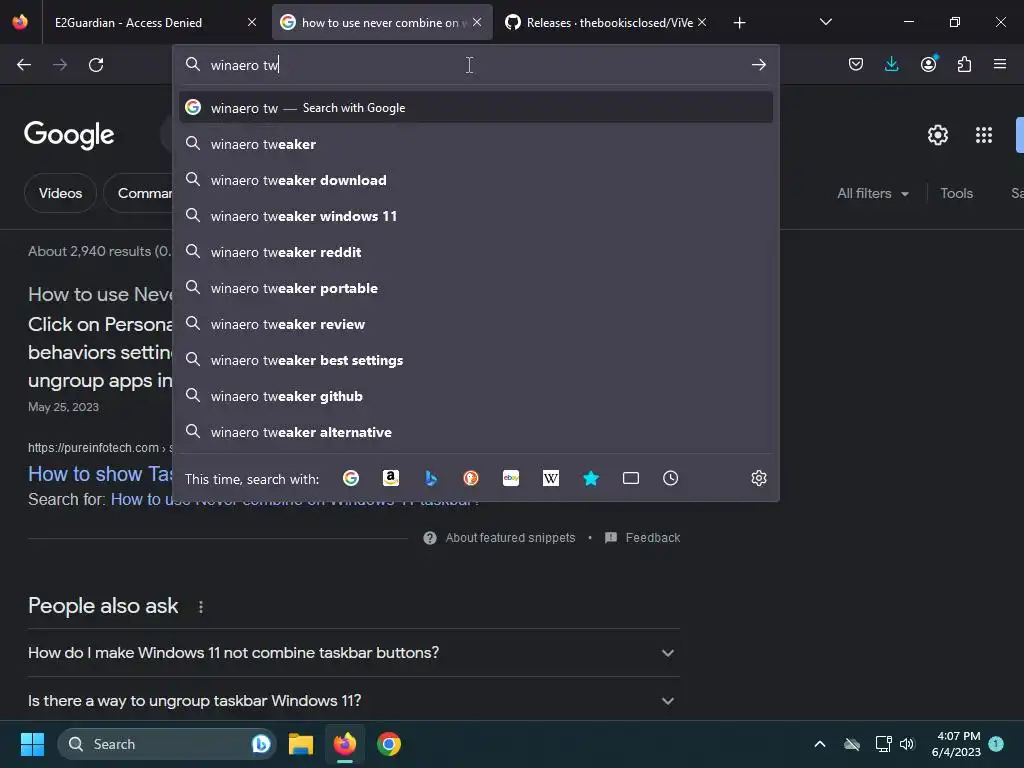Click the Feedback link
The width and height of the screenshot is (1024, 768).
(643, 537)
